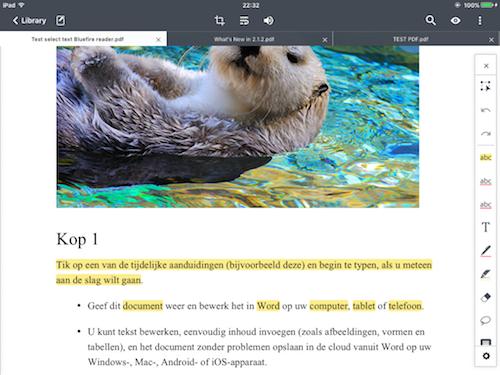The height and width of the screenshot is (375, 500).
Task: Redo the annotation
Action: (x=486, y=134)
